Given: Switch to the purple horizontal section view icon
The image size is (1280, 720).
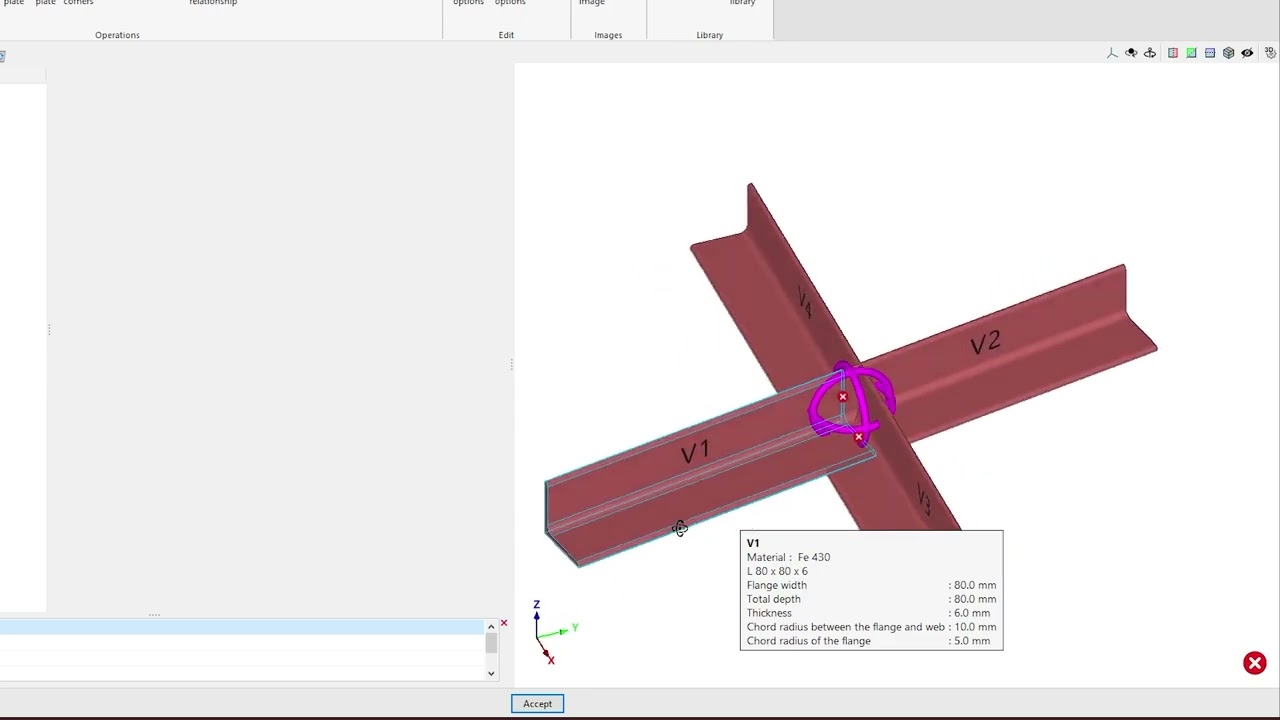Looking at the screenshot, I should 1210,53.
